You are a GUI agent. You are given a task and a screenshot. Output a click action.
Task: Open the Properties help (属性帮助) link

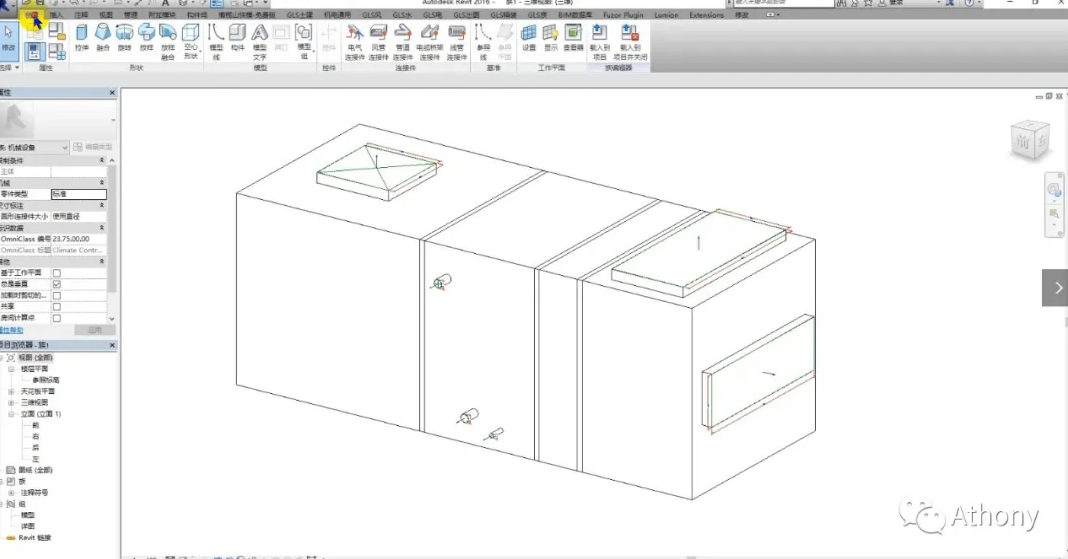click(x=12, y=330)
